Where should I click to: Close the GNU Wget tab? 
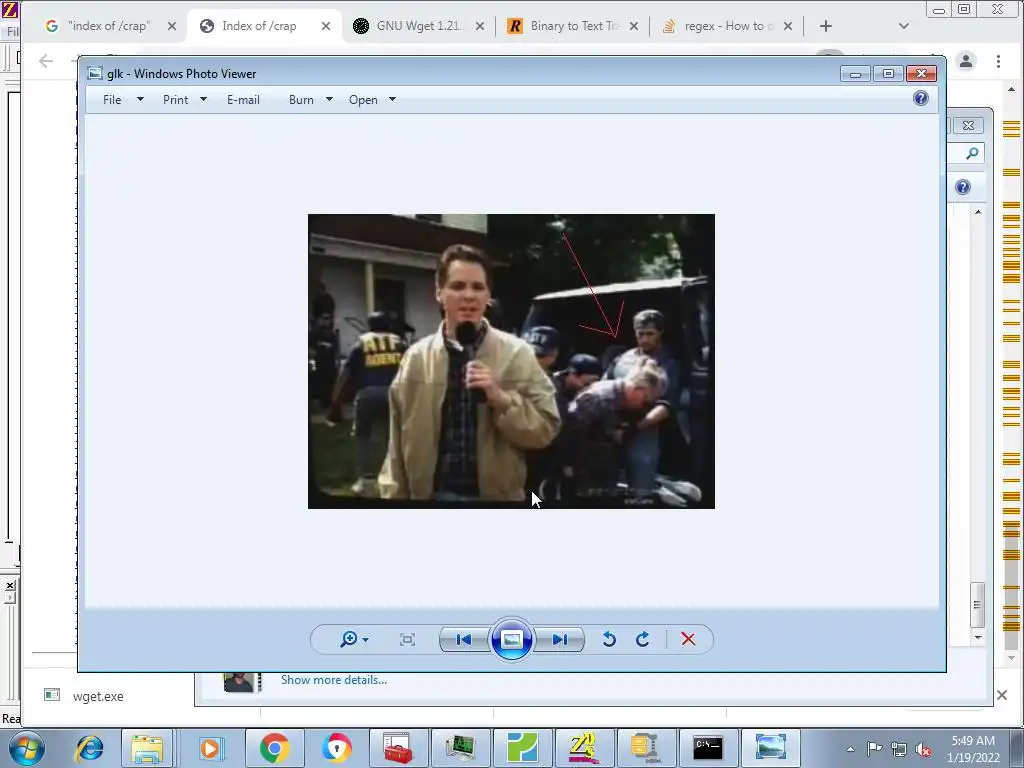[x=480, y=26]
